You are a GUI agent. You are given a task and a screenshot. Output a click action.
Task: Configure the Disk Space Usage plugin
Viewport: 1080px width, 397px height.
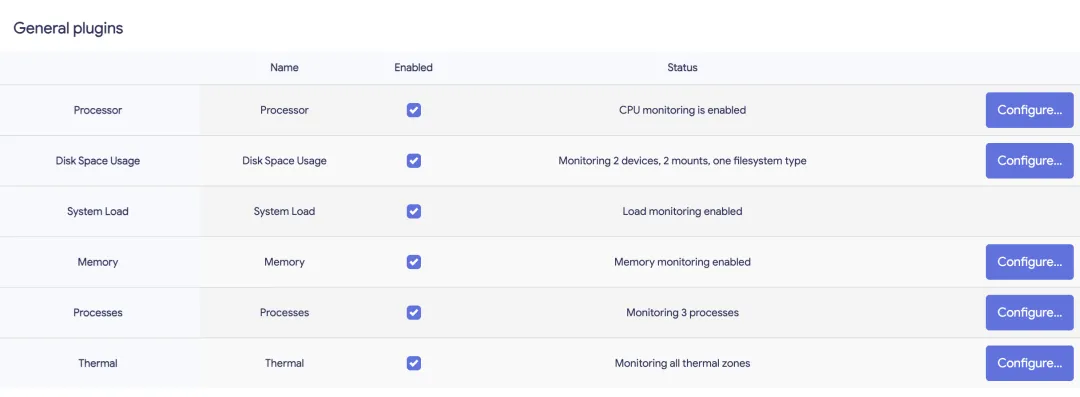[1029, 161]
